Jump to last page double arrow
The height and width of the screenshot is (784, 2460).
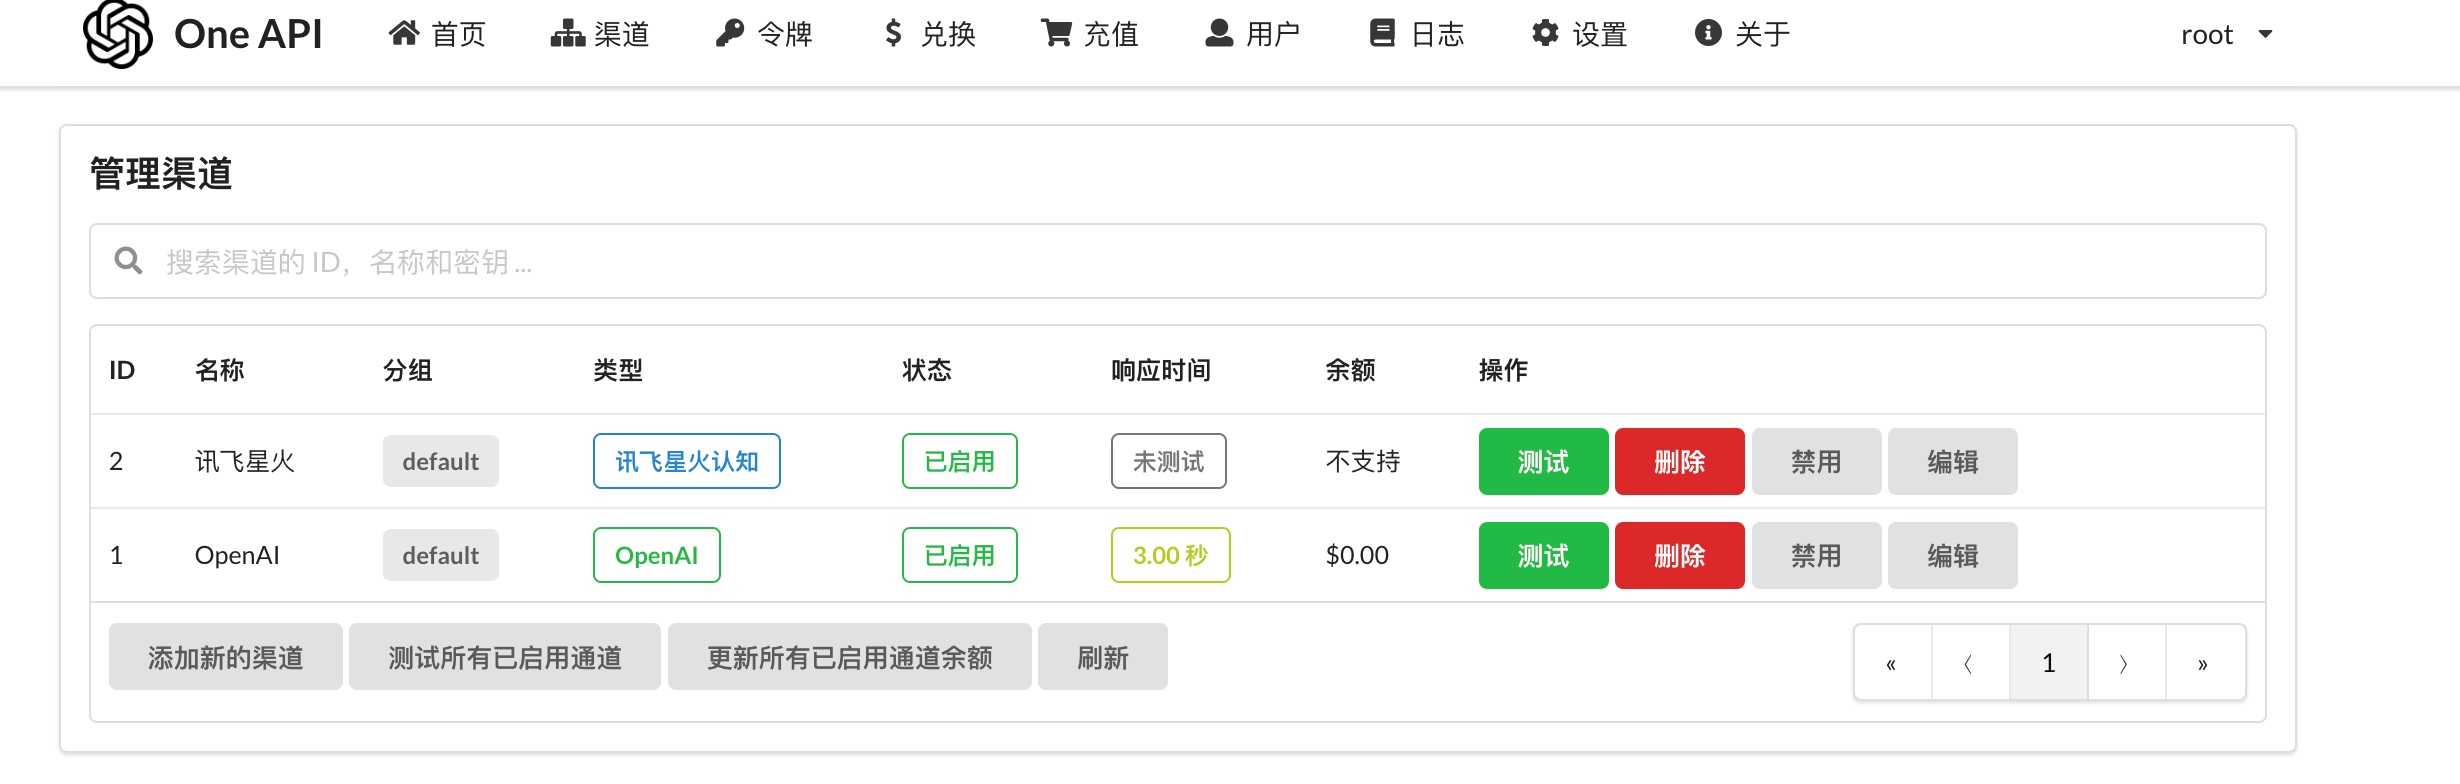(2205, 663)
